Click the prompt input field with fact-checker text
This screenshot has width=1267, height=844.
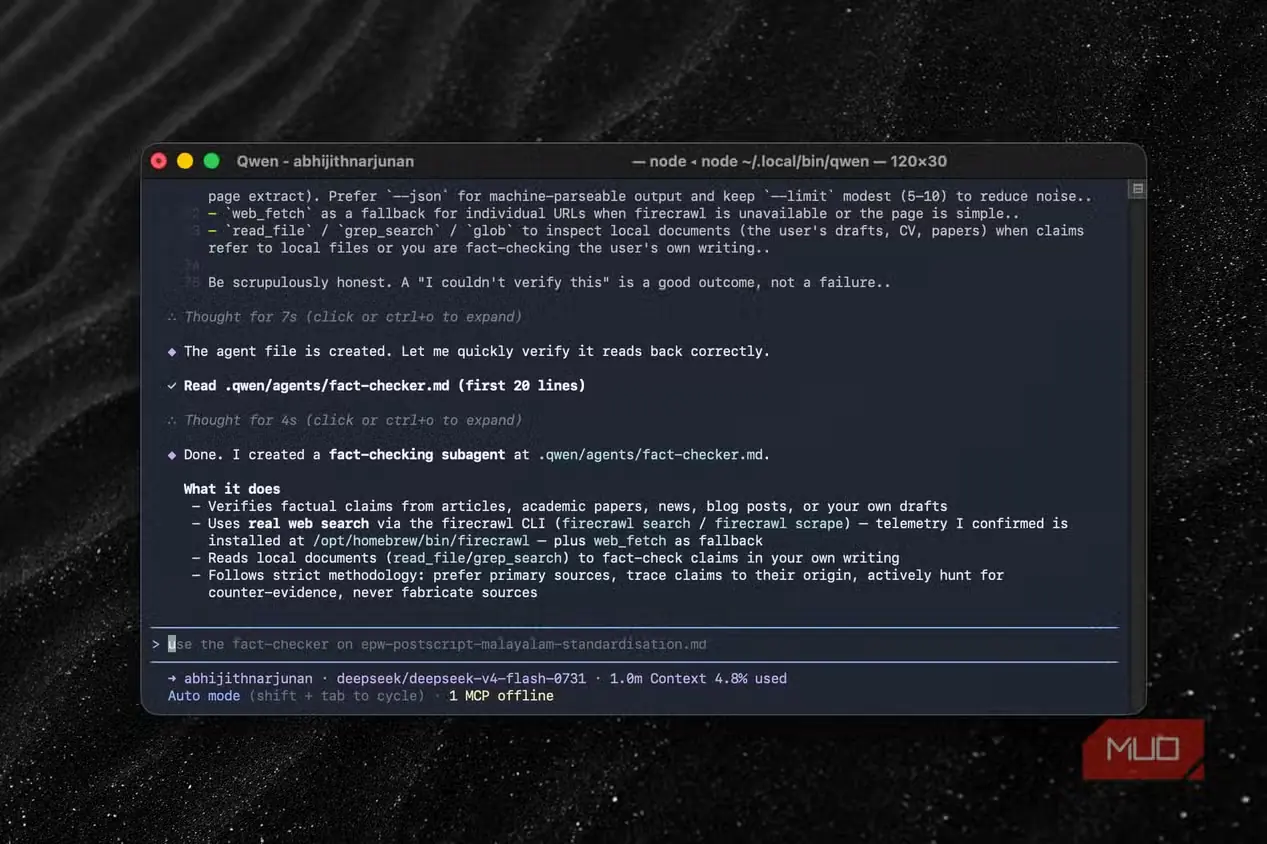(x=634, y=644)
